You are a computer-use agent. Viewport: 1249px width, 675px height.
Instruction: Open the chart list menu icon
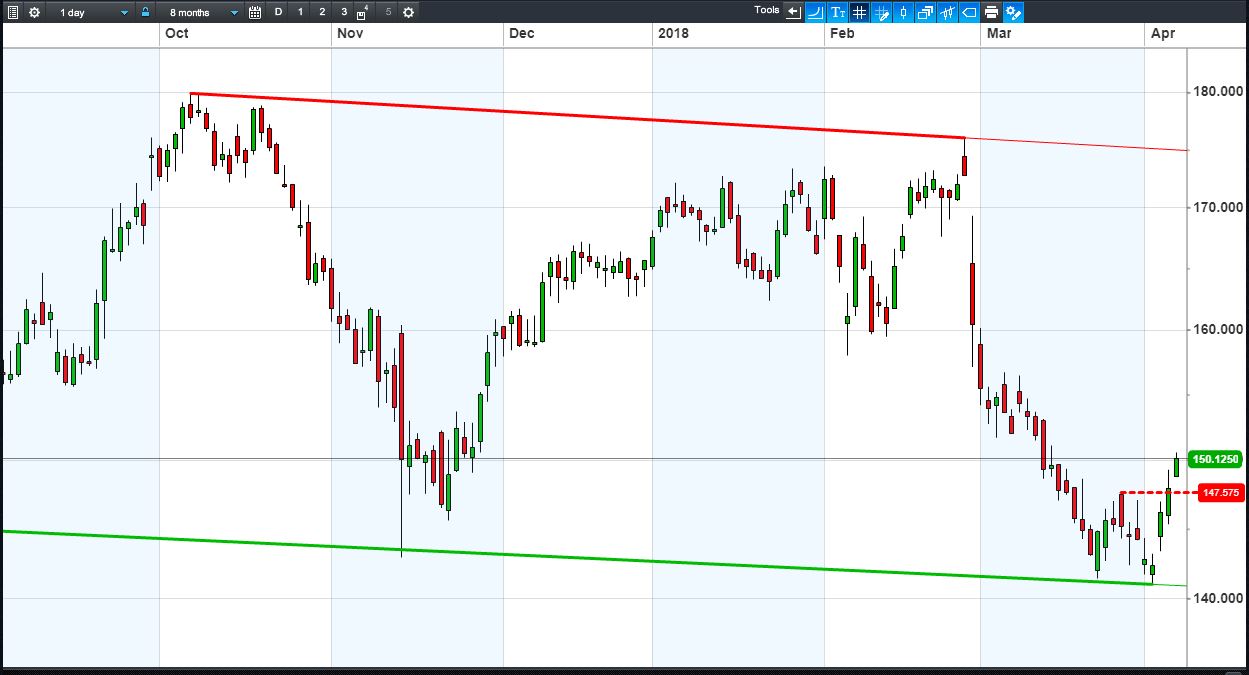(x=12, y=12)
